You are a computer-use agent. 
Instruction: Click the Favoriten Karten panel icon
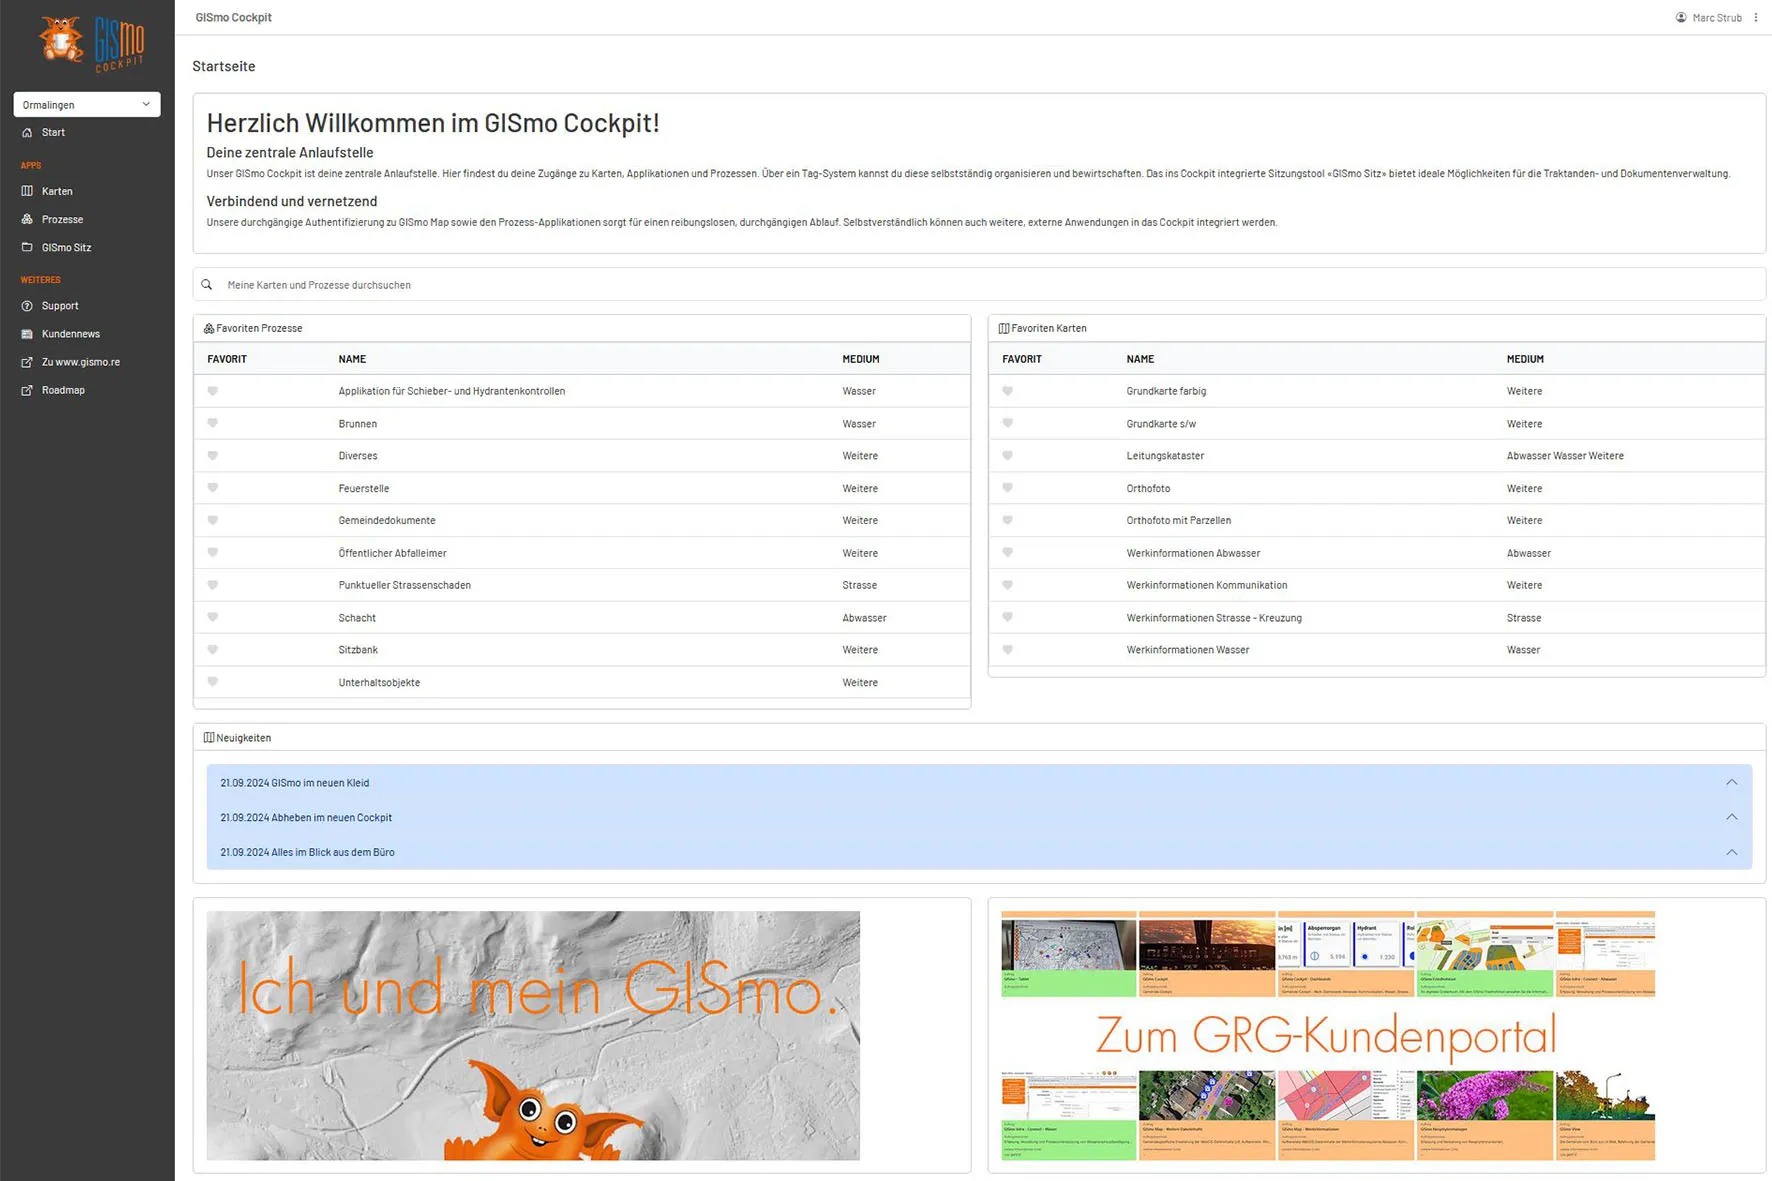(1004, 328)
